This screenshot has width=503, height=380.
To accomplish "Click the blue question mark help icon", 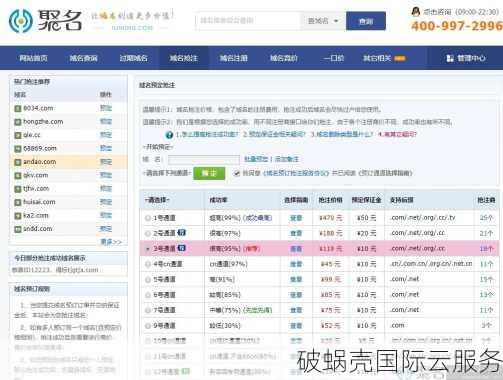I will [x=169, y=135].
